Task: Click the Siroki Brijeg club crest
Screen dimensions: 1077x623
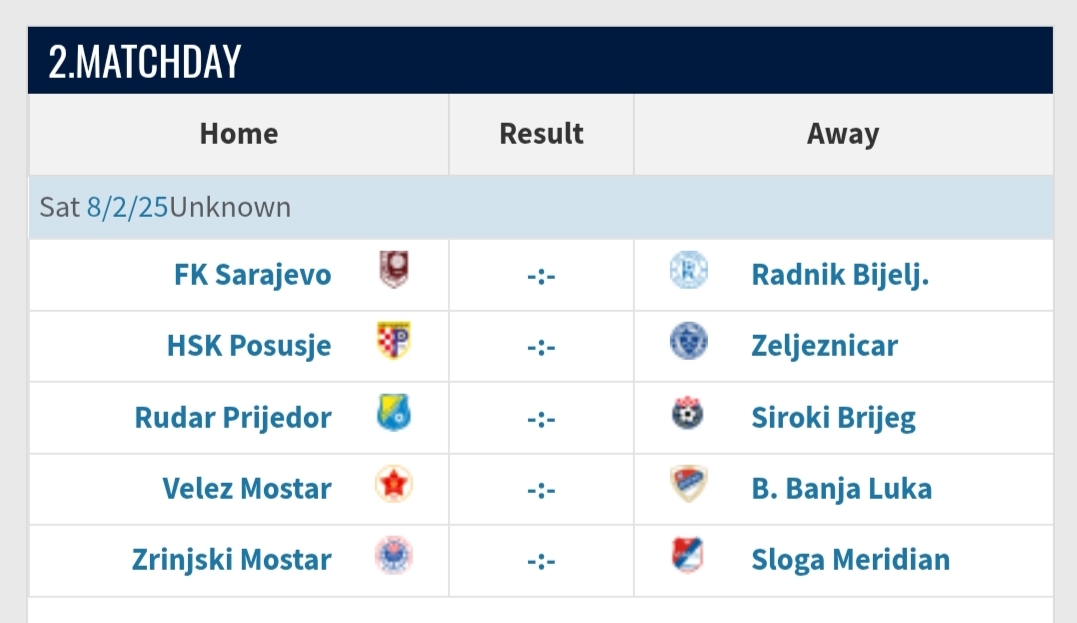Action: click(688, 412)
